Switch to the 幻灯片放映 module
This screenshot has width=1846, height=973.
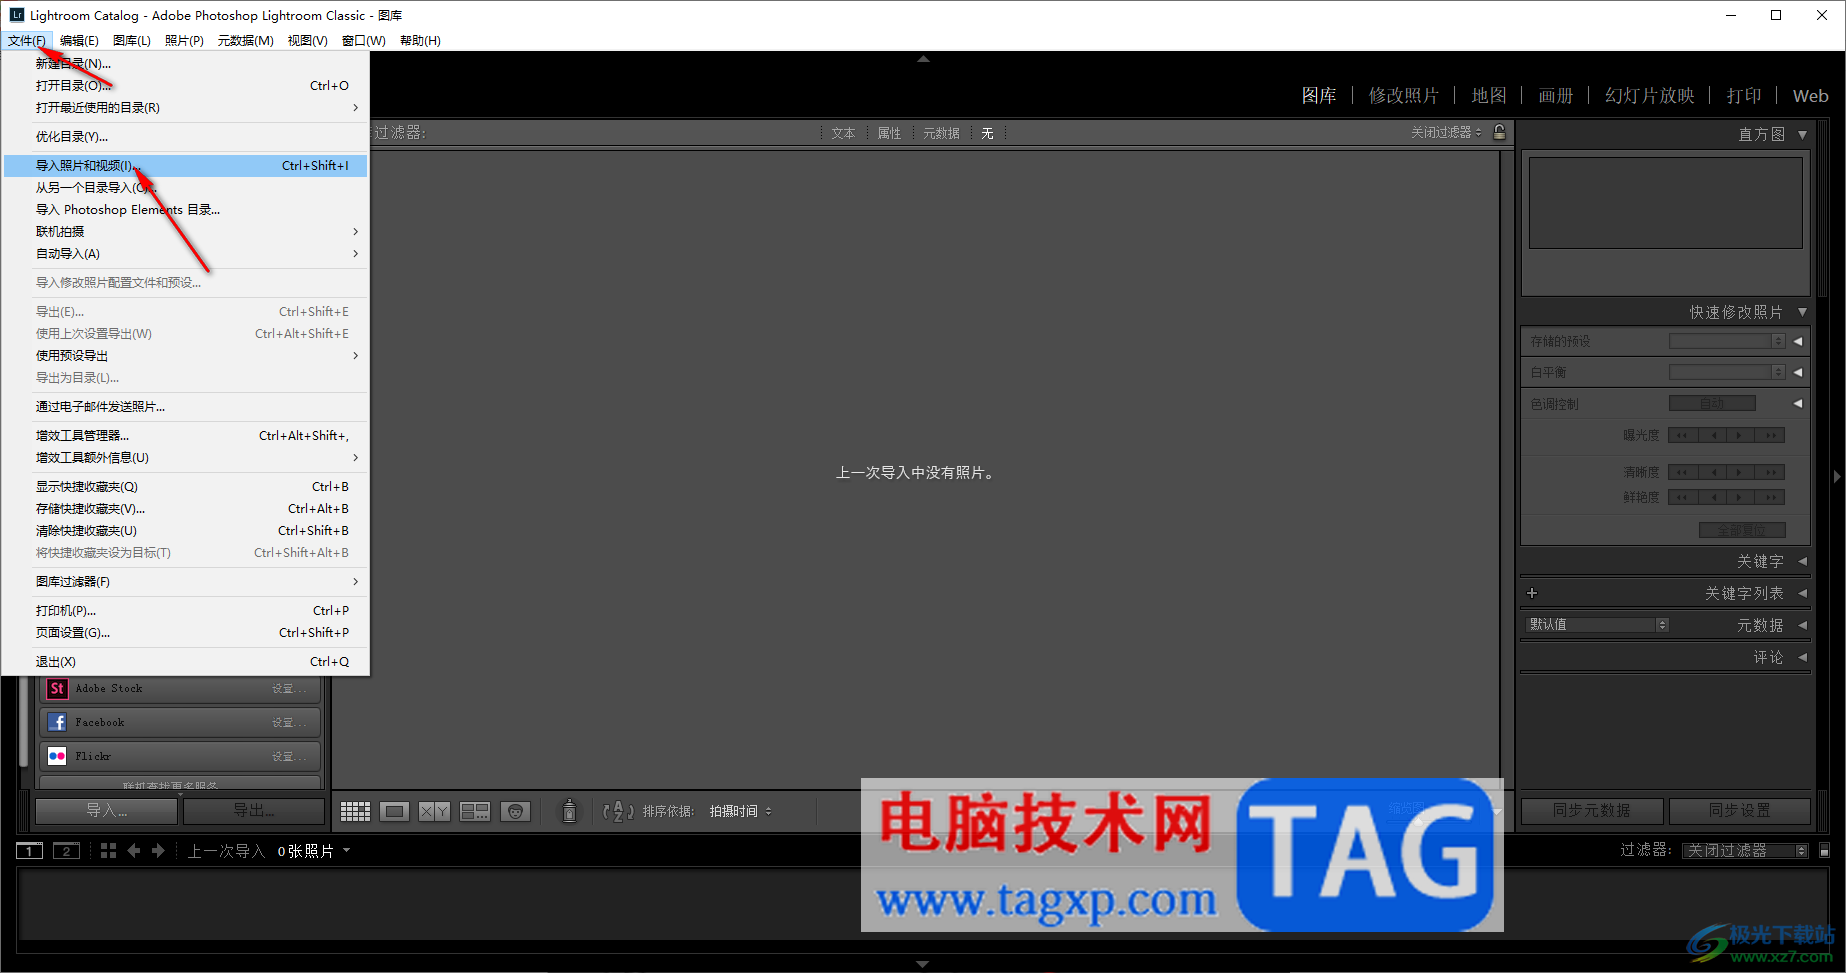tap(1649, 96)
